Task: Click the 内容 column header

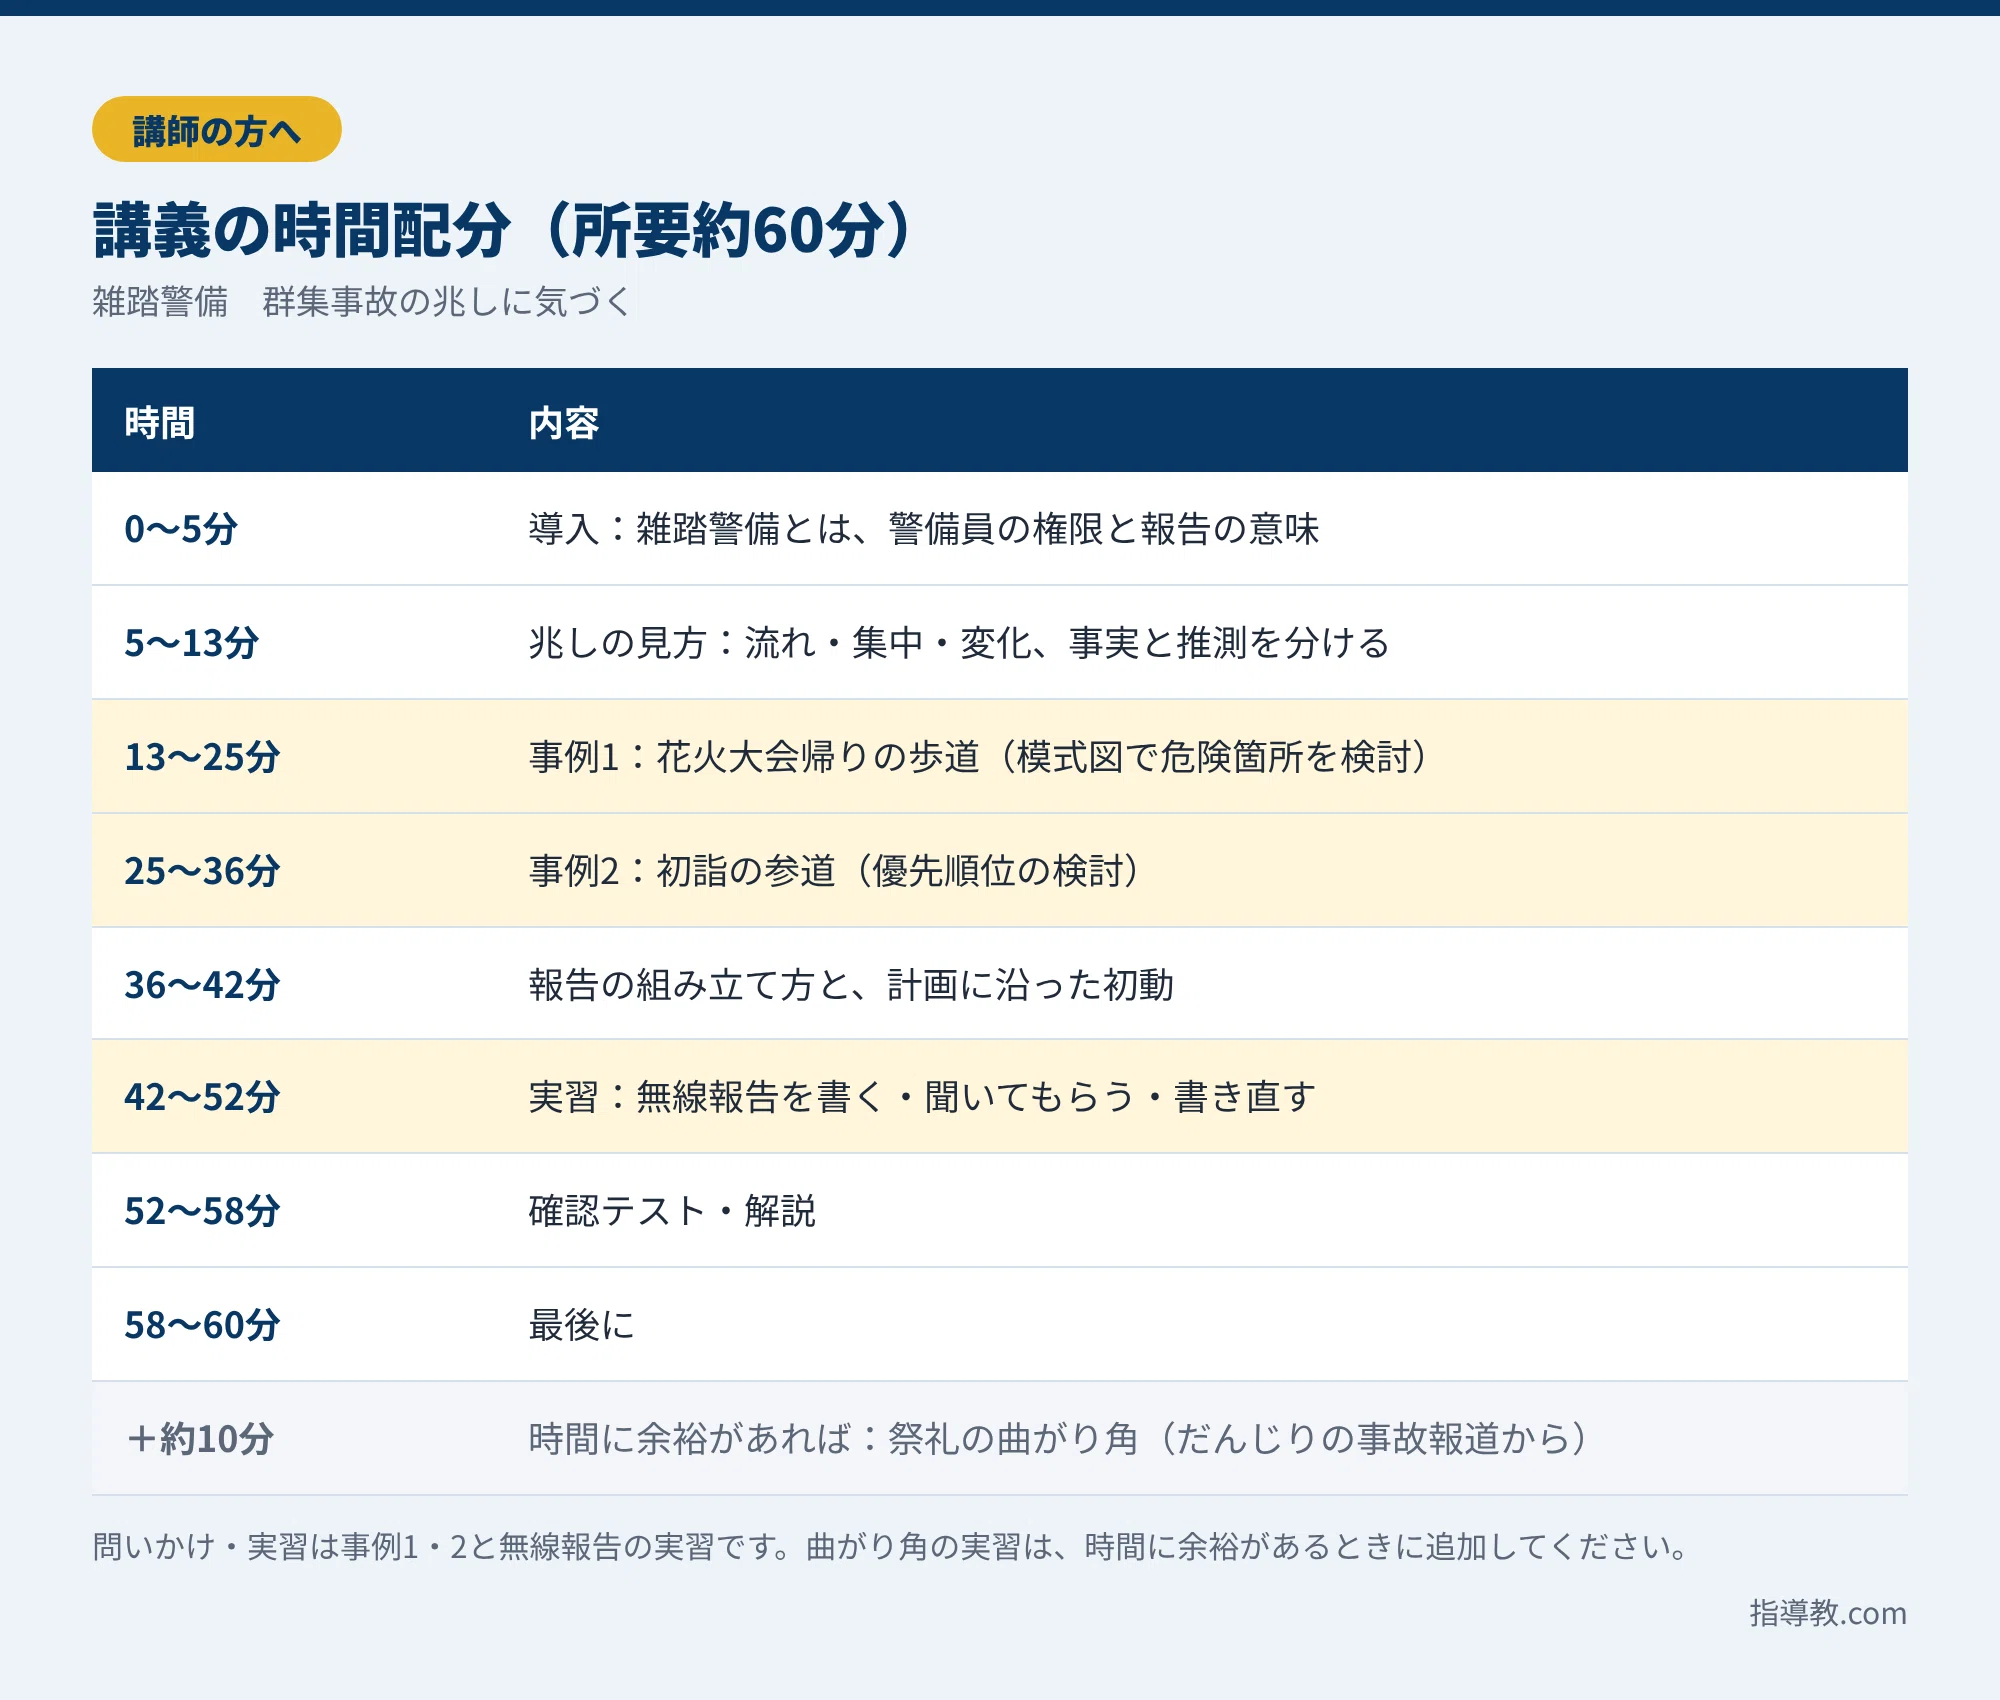Action: (x=564, y=423)
